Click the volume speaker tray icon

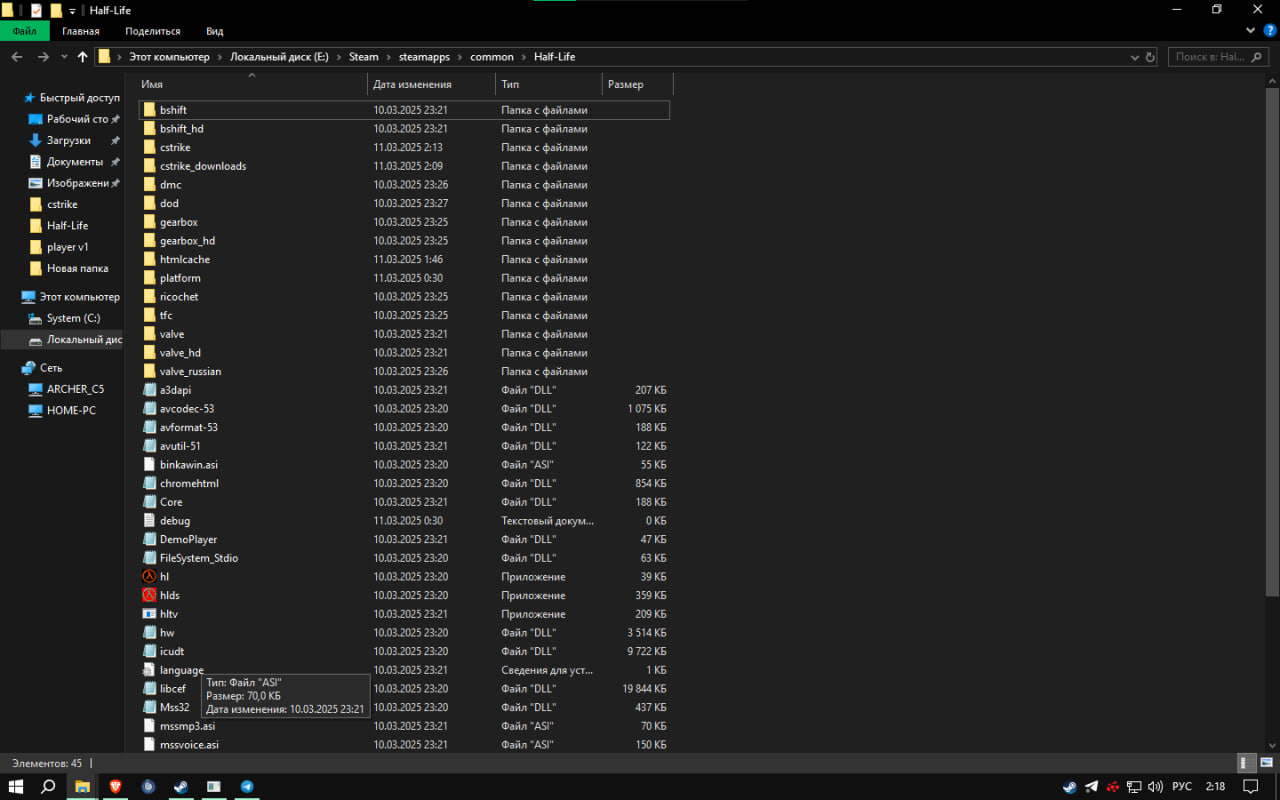(x=1155, y=787)
